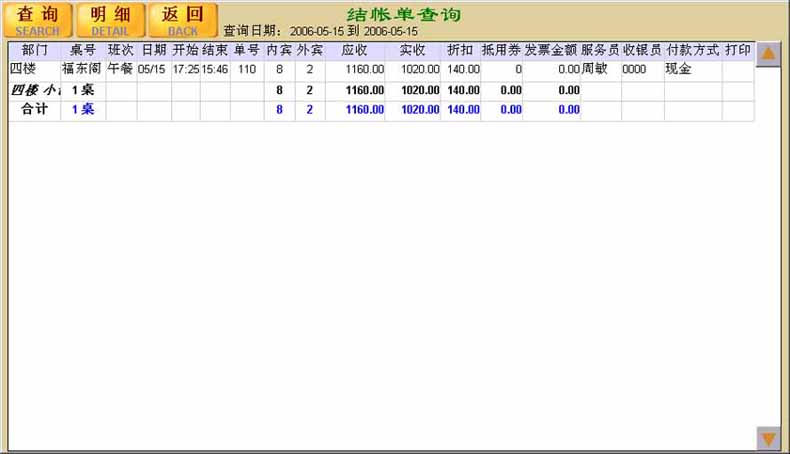Click the 发票金额 column header

click(x=551, y=50)
